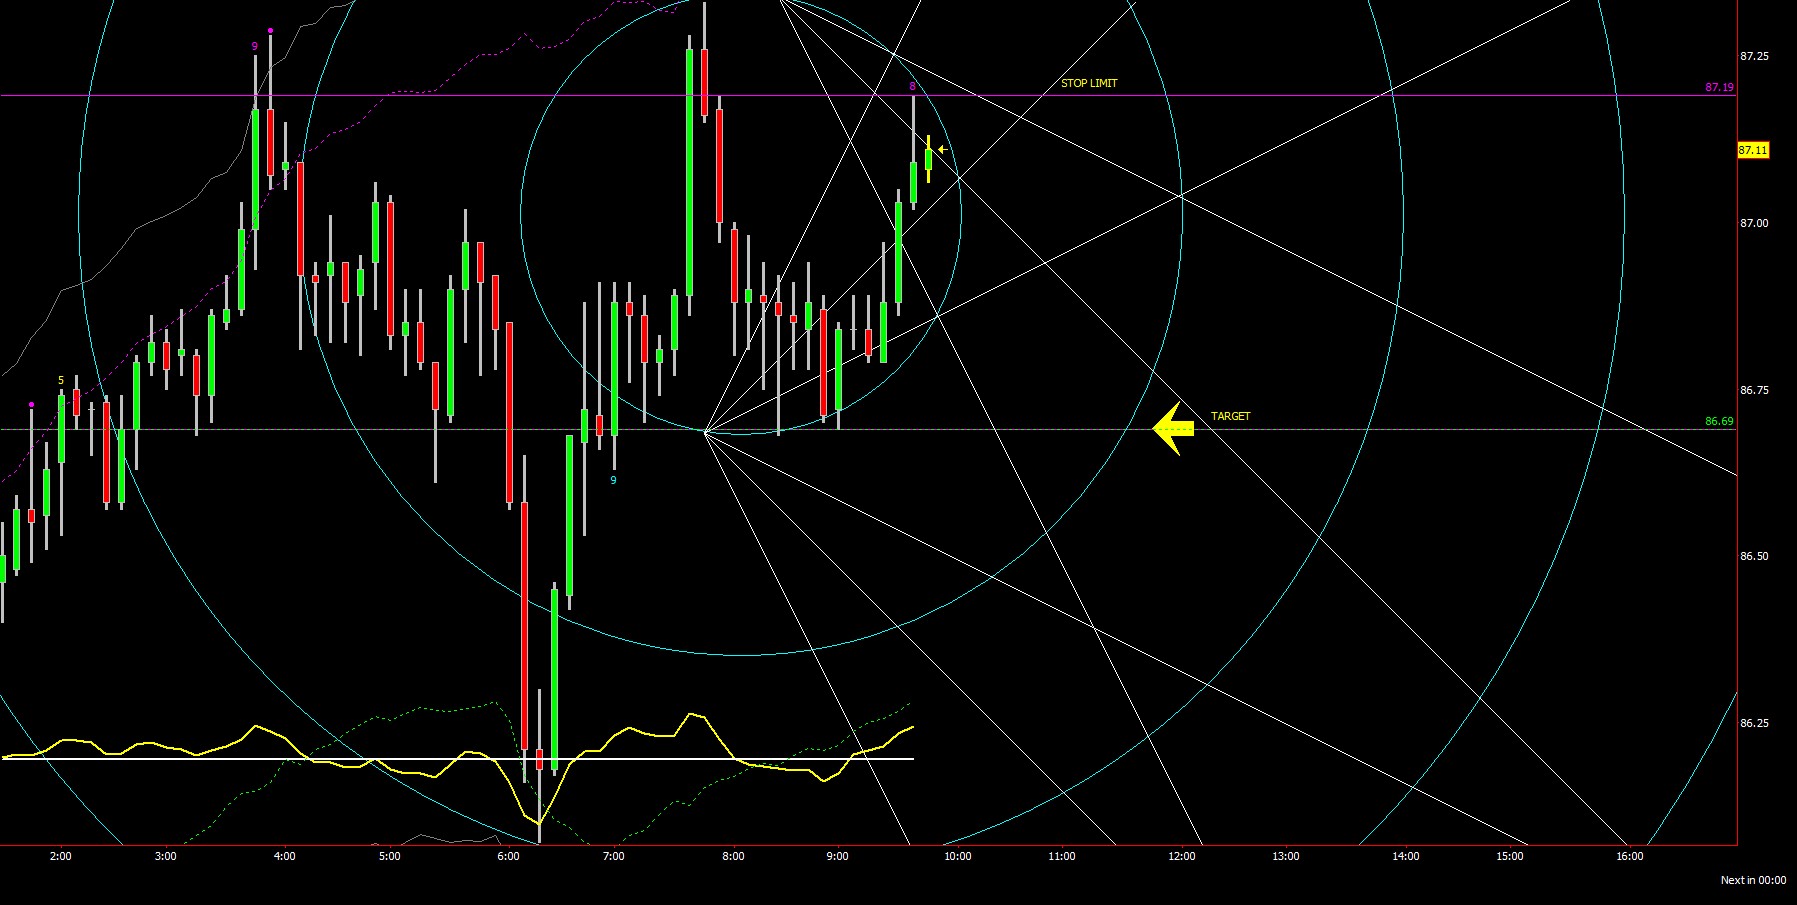Select the yellow current price candle
1797x905 pixels.
point(929,159)
